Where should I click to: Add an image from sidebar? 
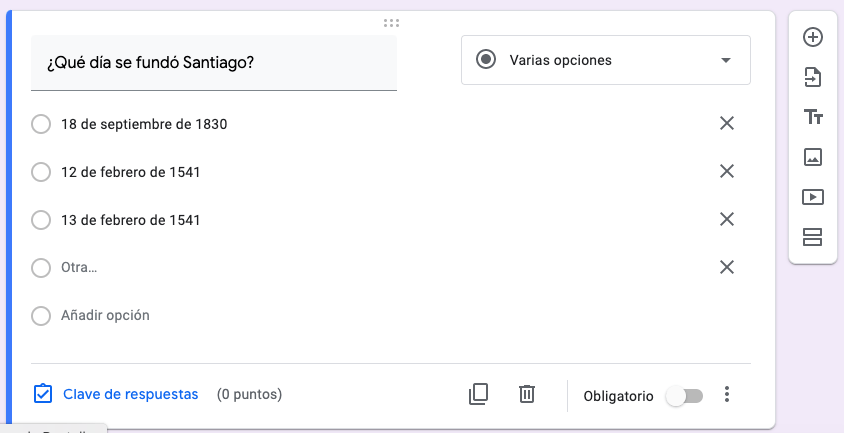(x=813, y=157)
